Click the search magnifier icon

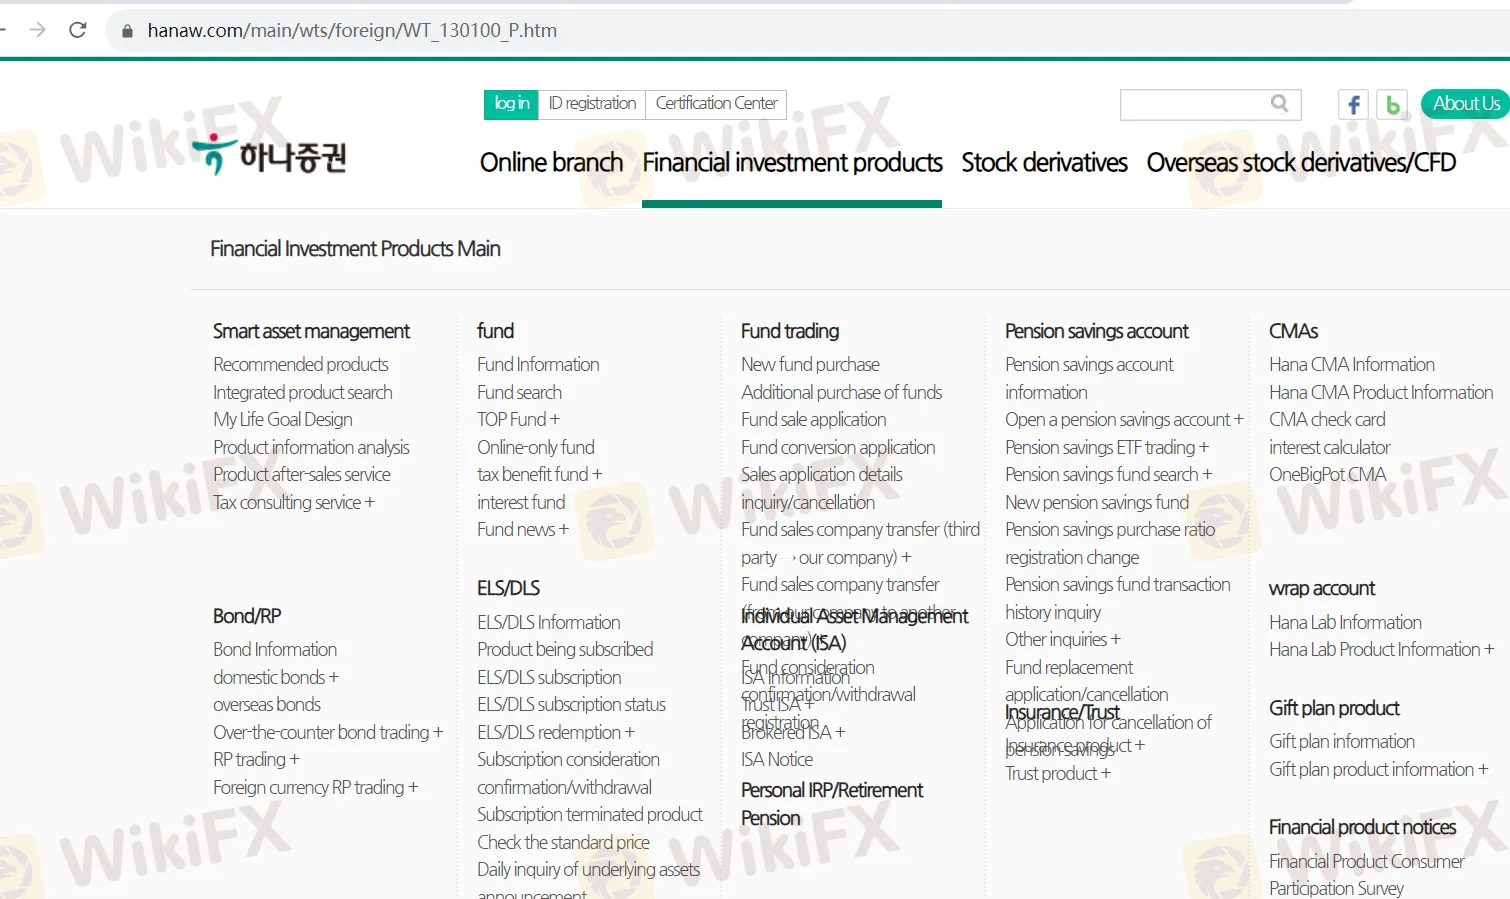(x=1280, y=104)
